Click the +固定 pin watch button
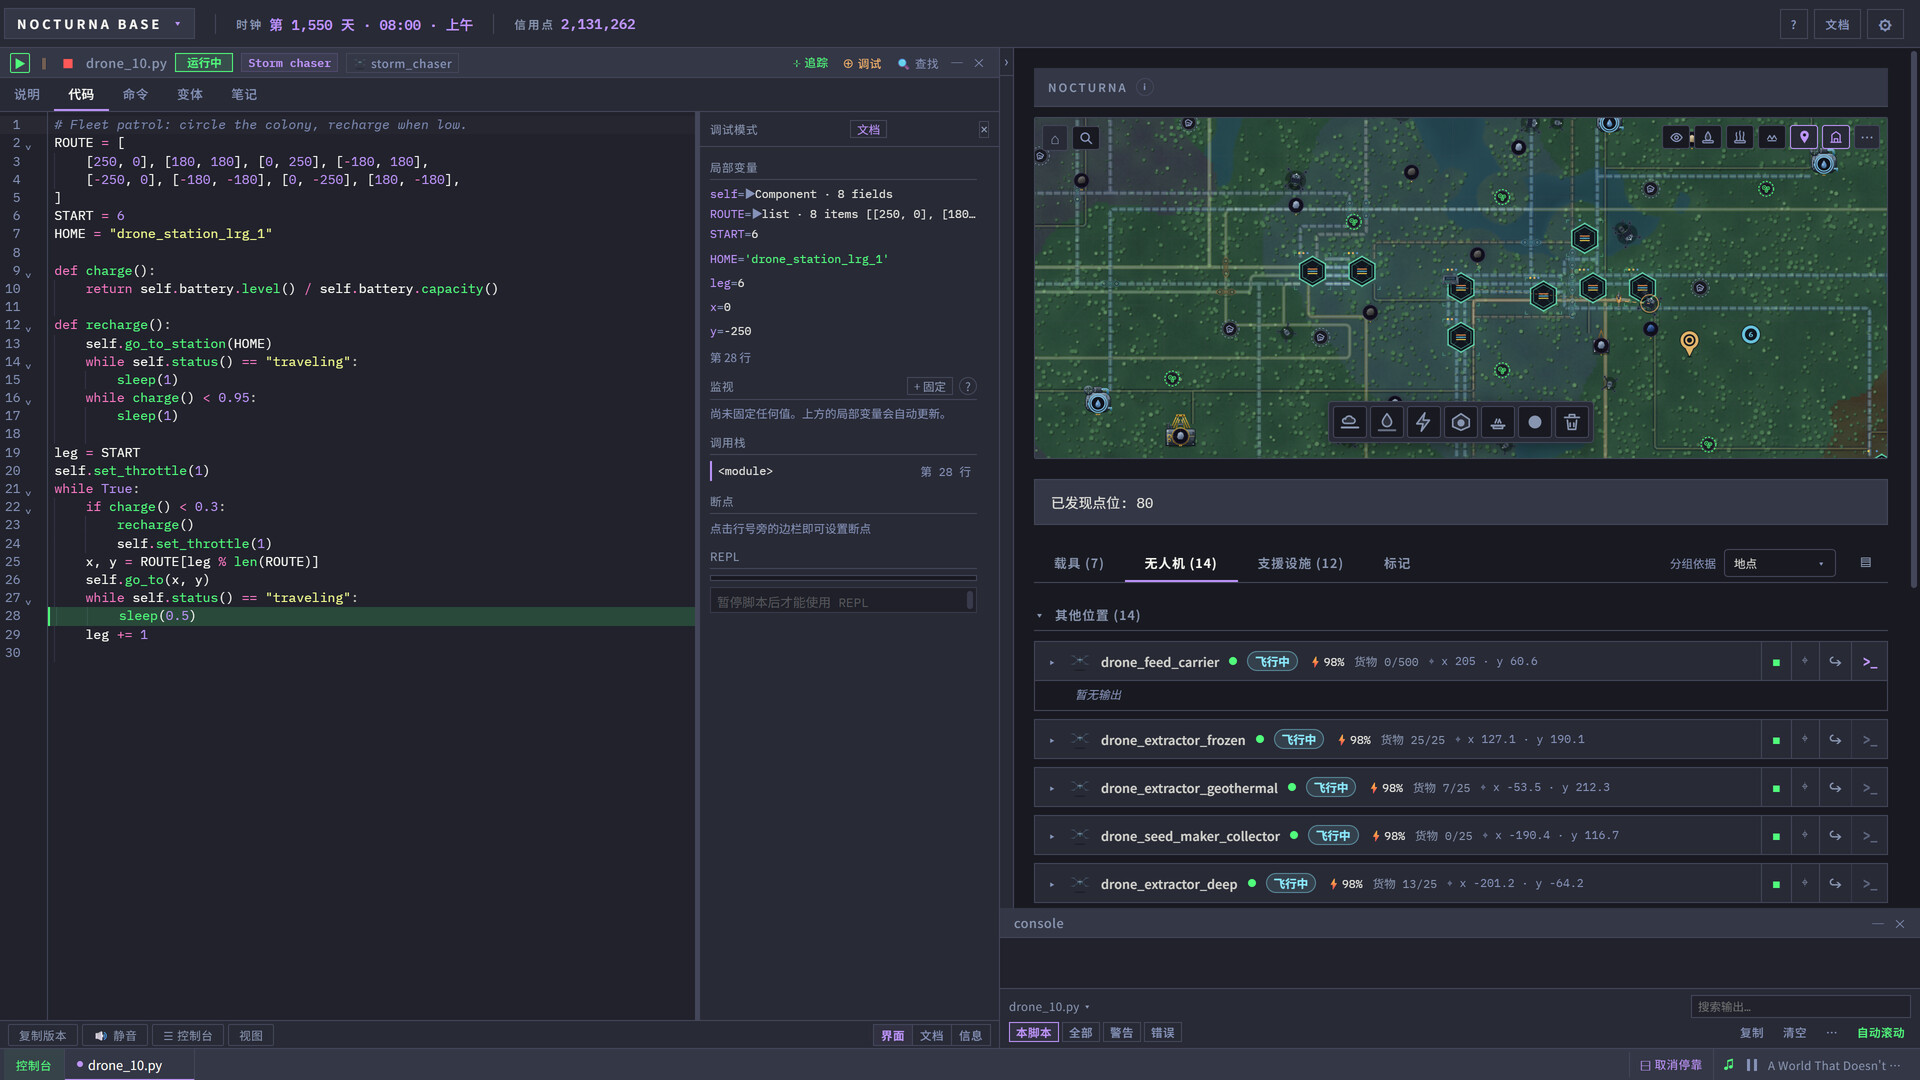Viewport: 1920px width, 1080px height. [929, 386]
